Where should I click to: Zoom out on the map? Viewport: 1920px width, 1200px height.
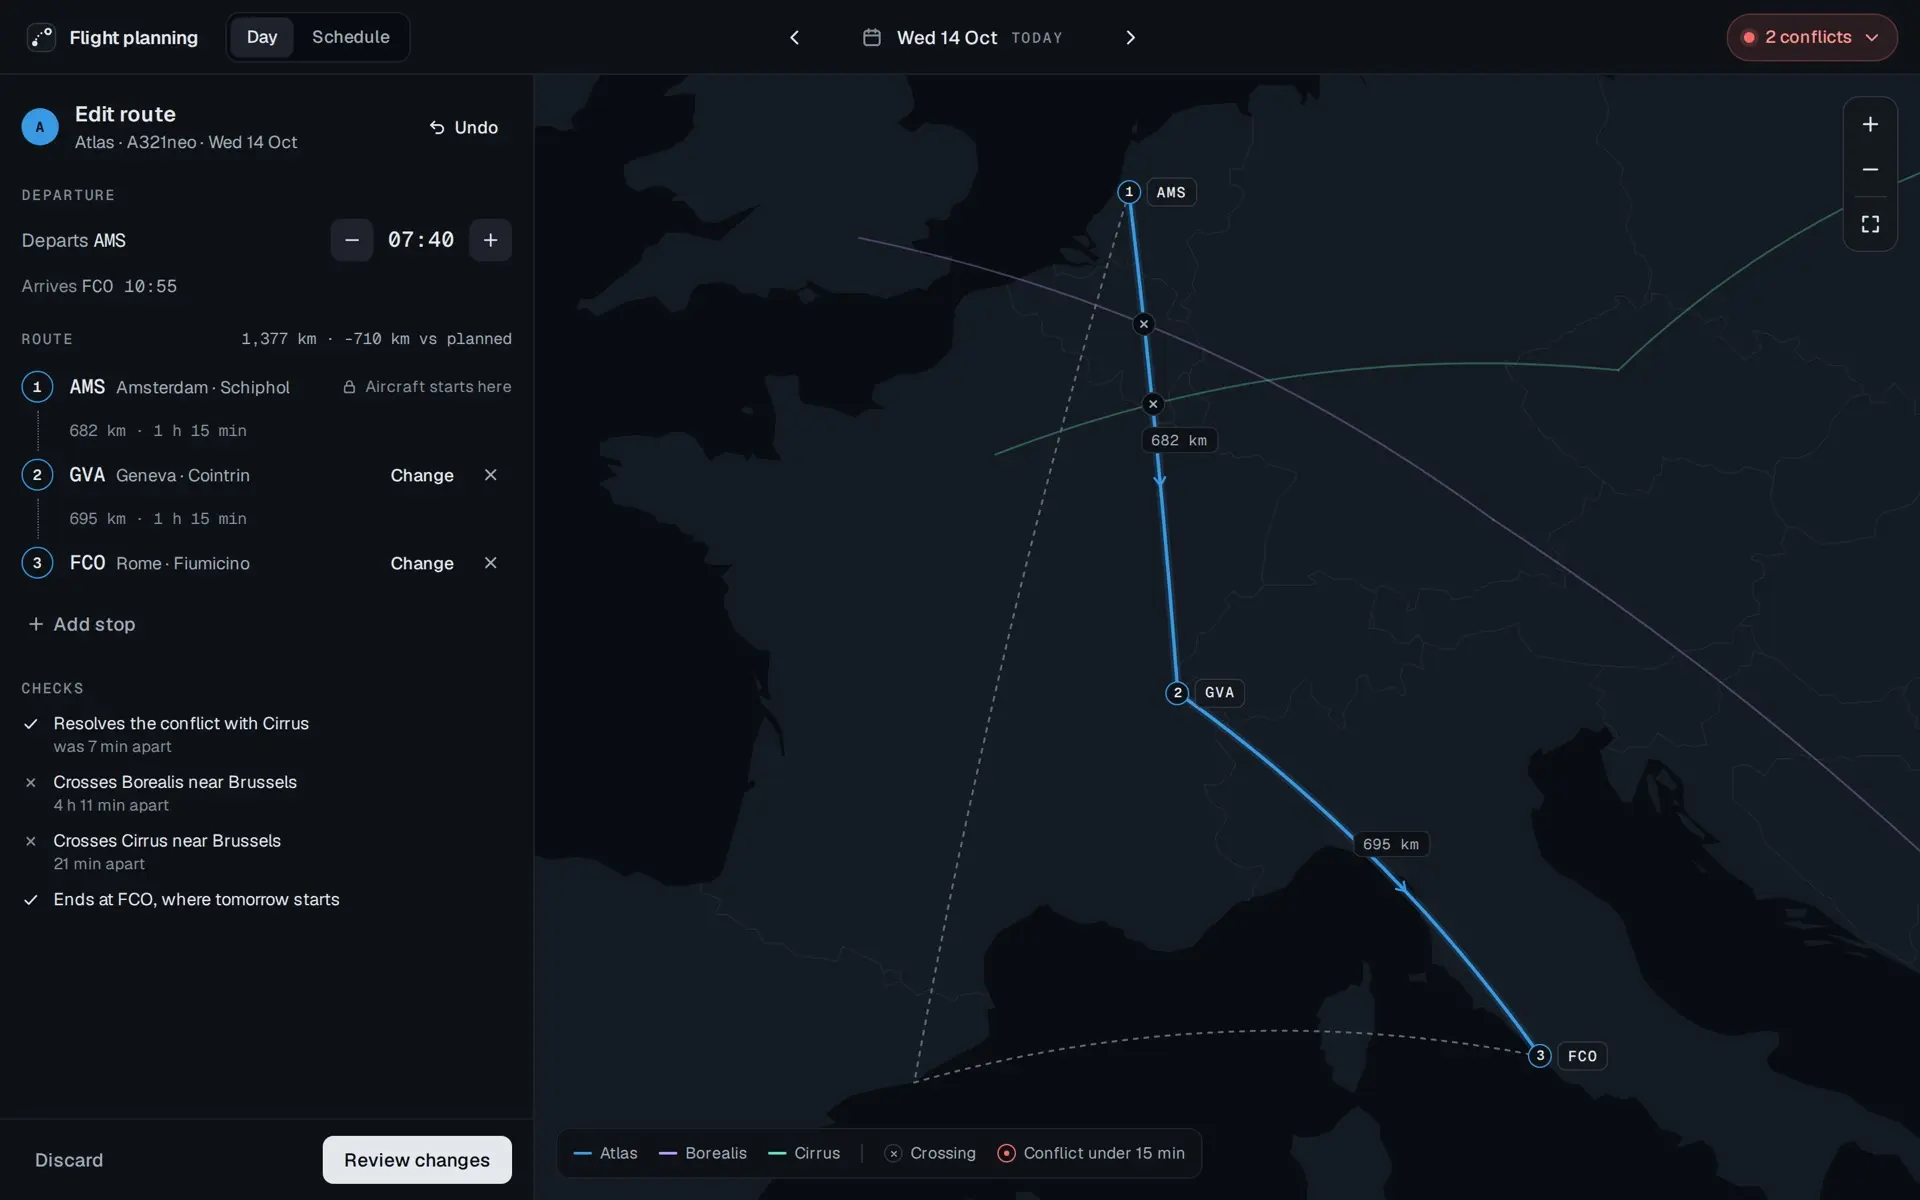click(x=1870, y=170)
